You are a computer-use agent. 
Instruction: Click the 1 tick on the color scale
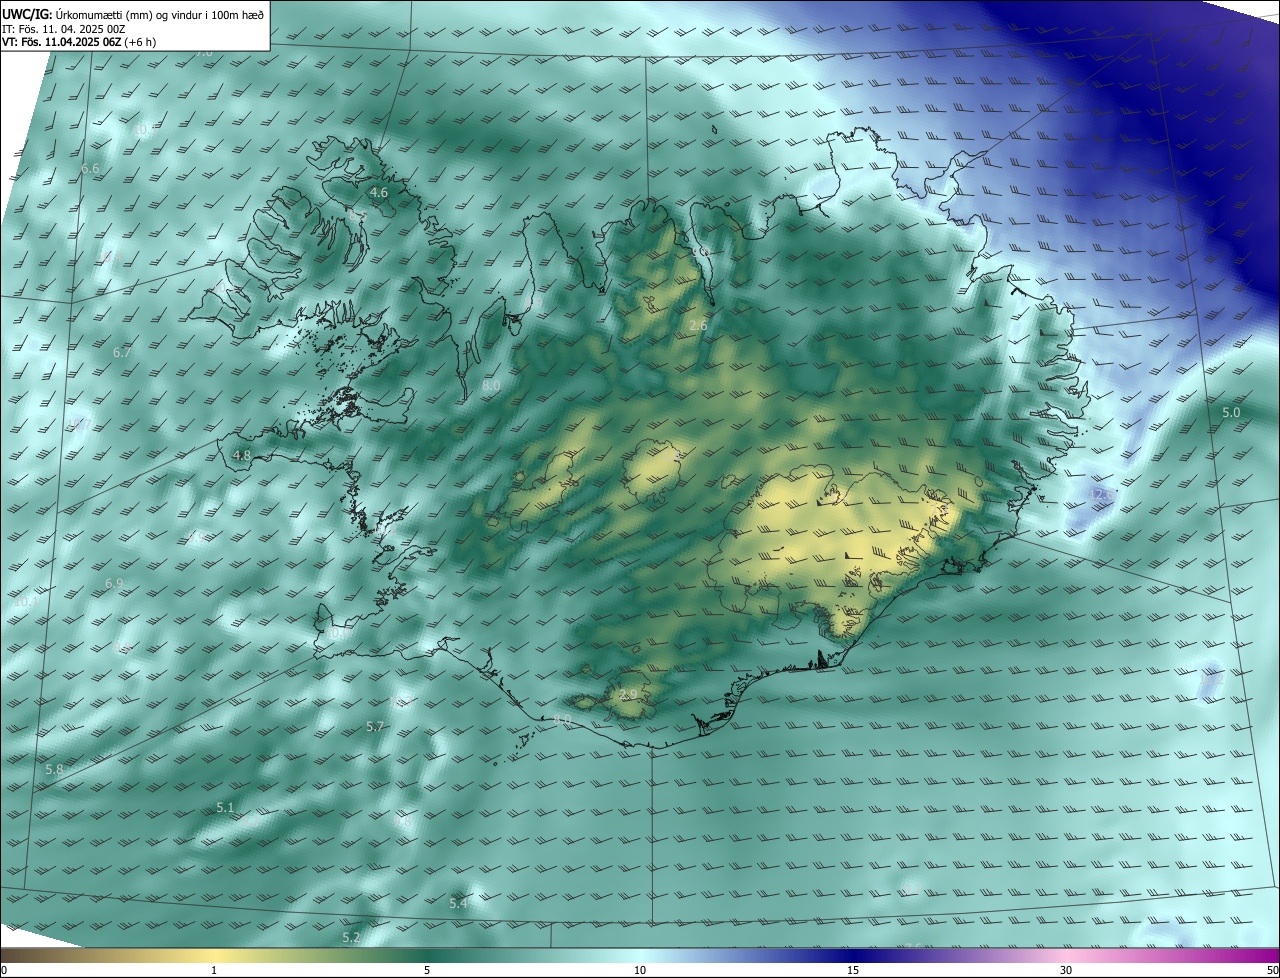pyautogui.click(x=214, y=971)
